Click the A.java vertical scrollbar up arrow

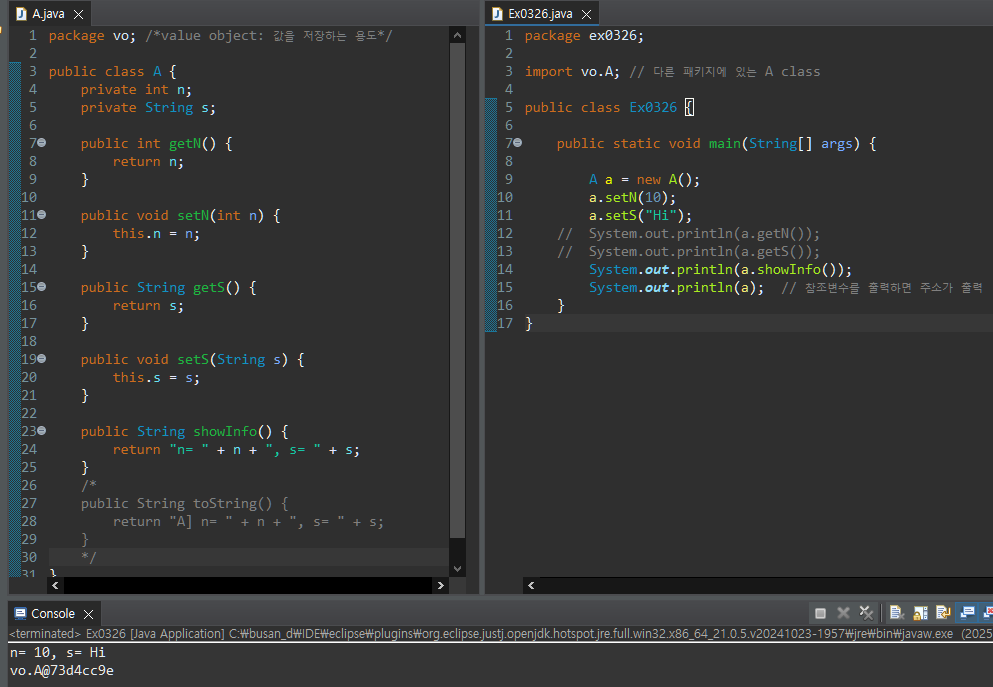457,35
